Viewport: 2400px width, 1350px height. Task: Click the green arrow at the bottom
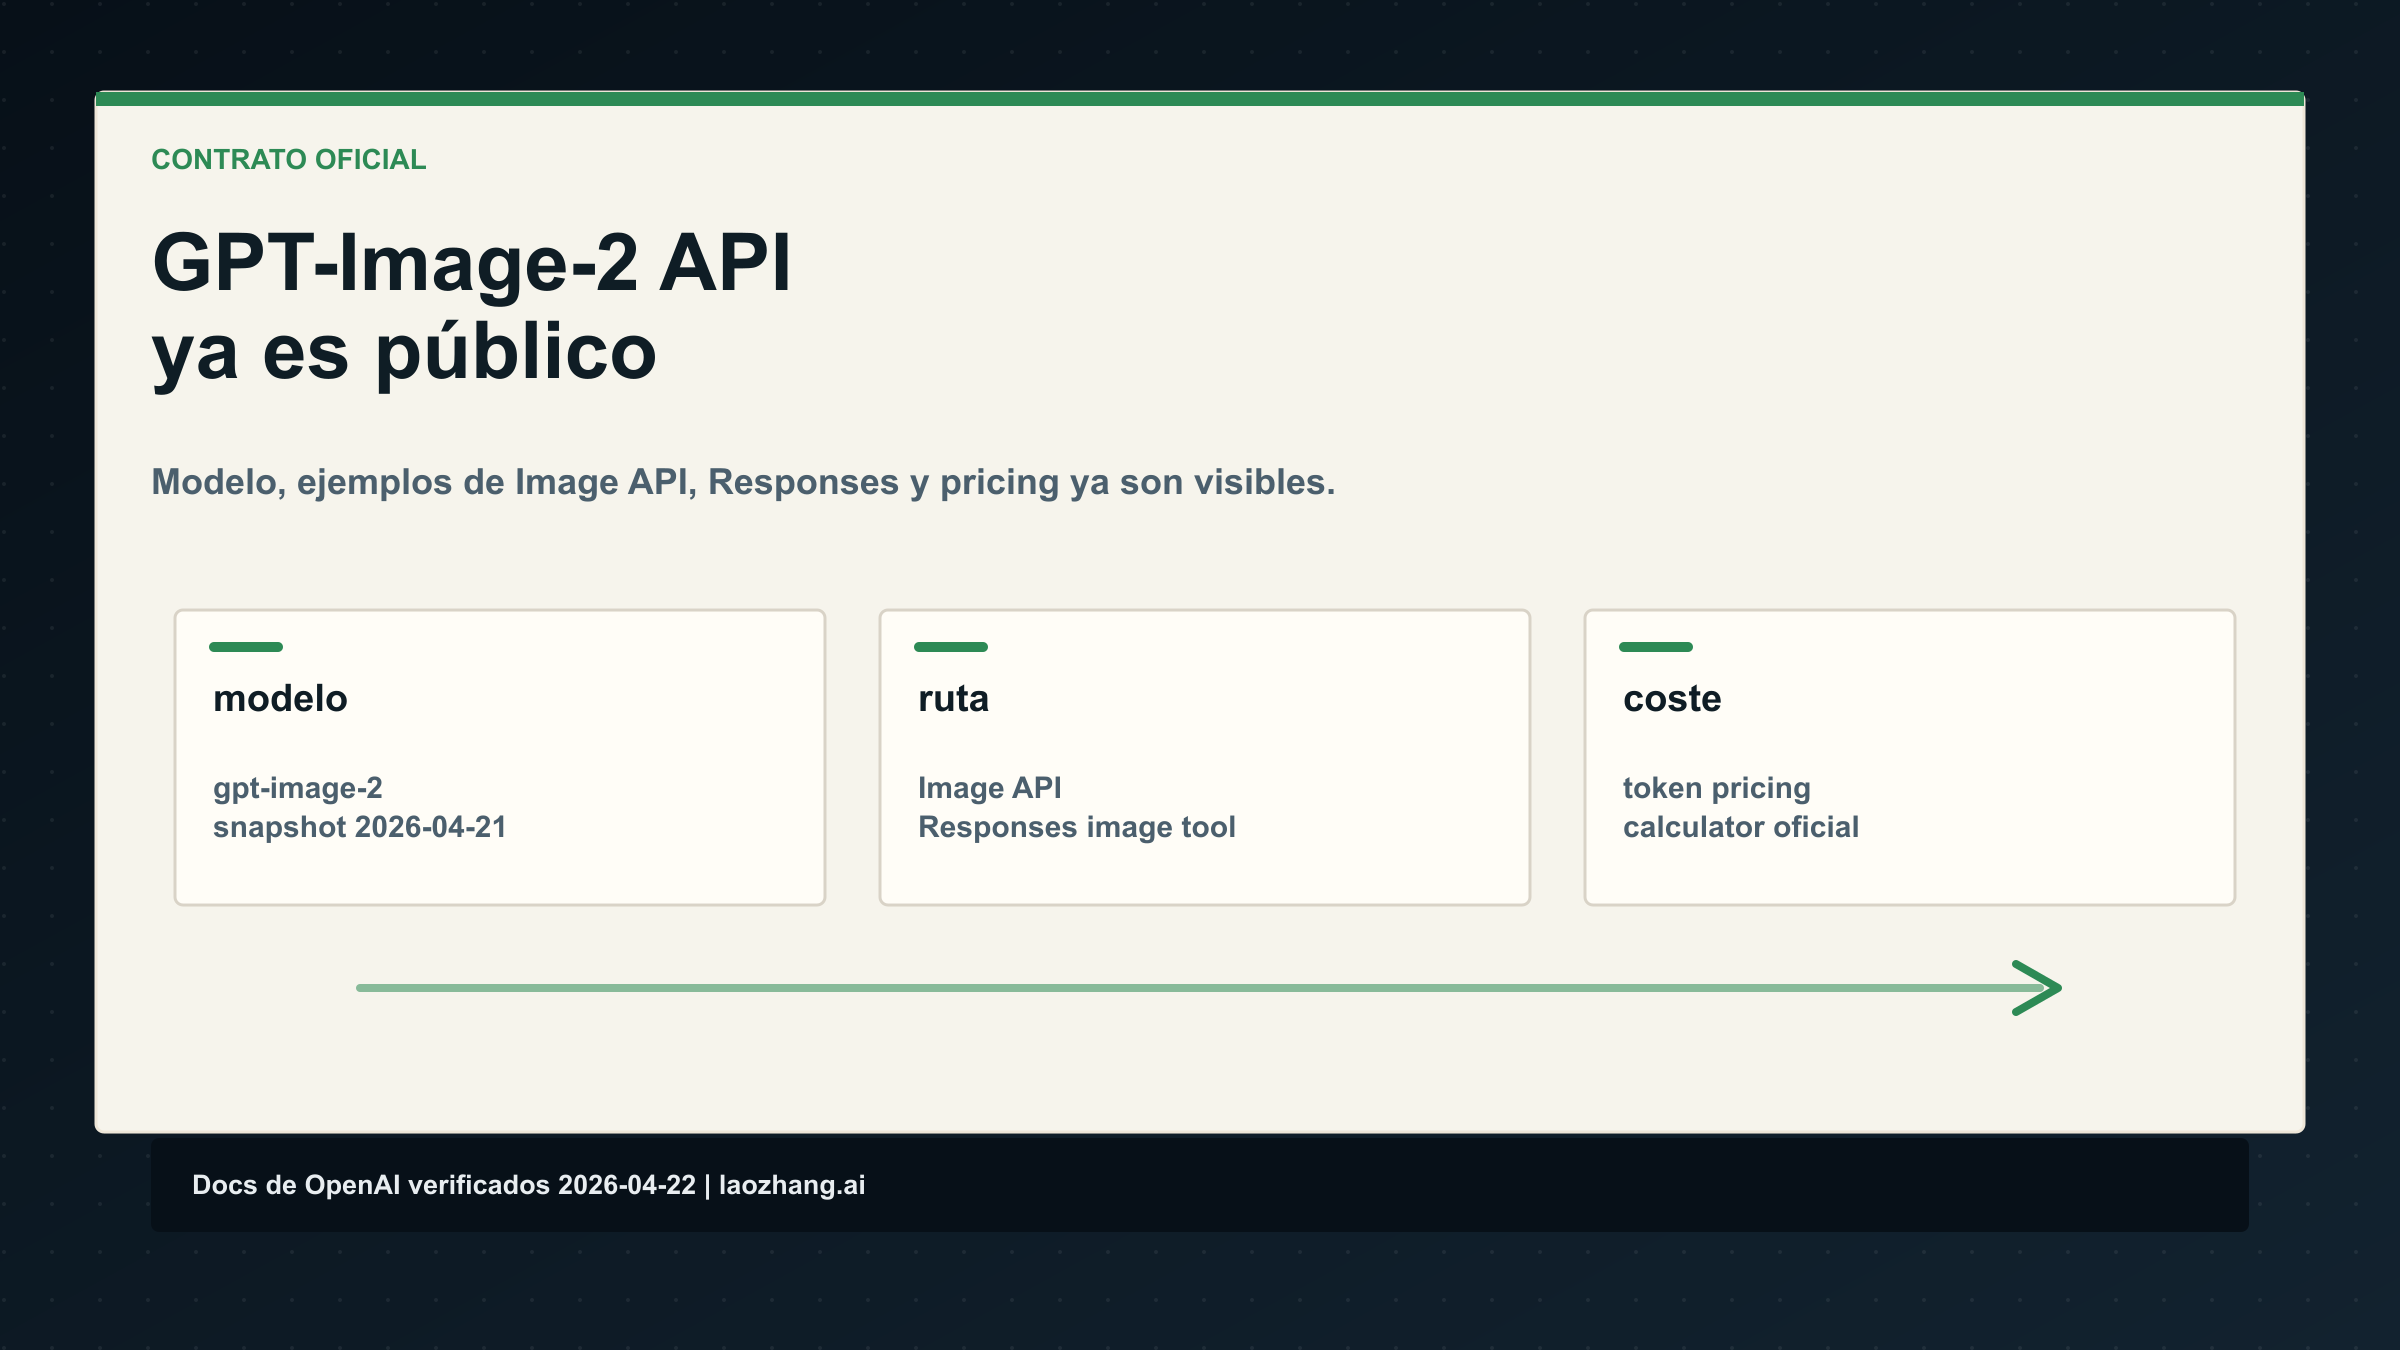click(1200, 988)
